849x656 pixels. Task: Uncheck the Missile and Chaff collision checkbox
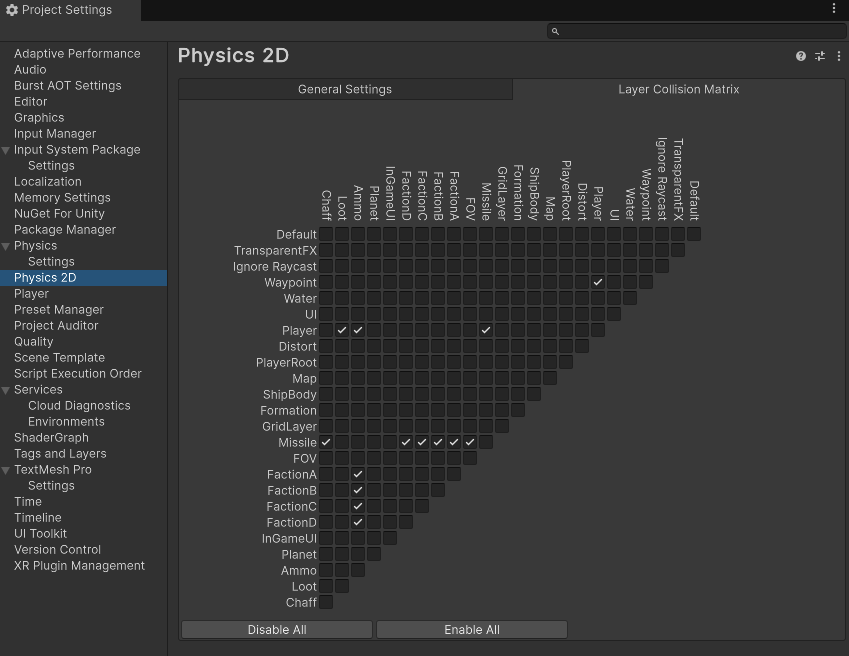(x=326, y=442)
